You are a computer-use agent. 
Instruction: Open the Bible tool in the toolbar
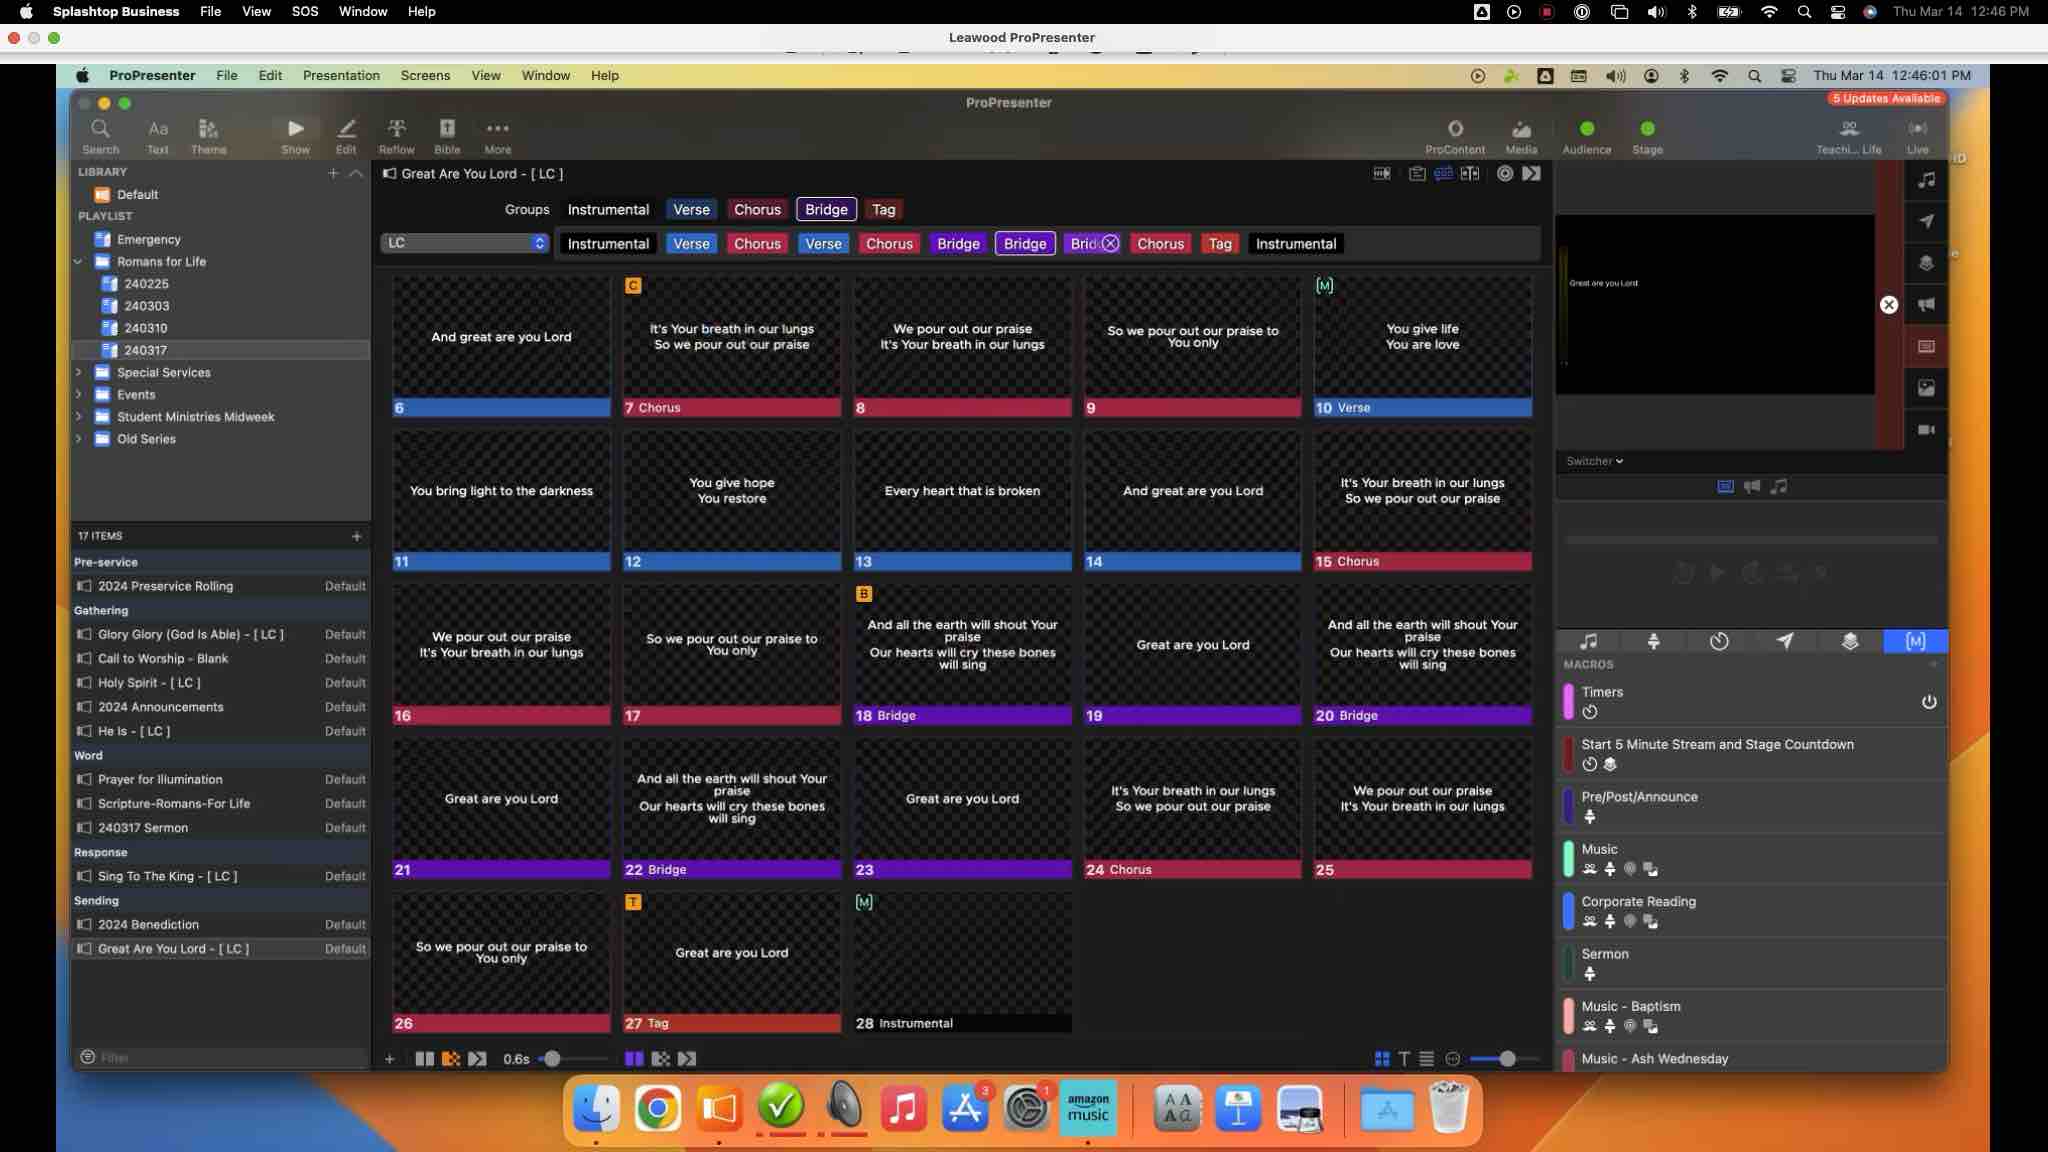[x=447, y=135]
